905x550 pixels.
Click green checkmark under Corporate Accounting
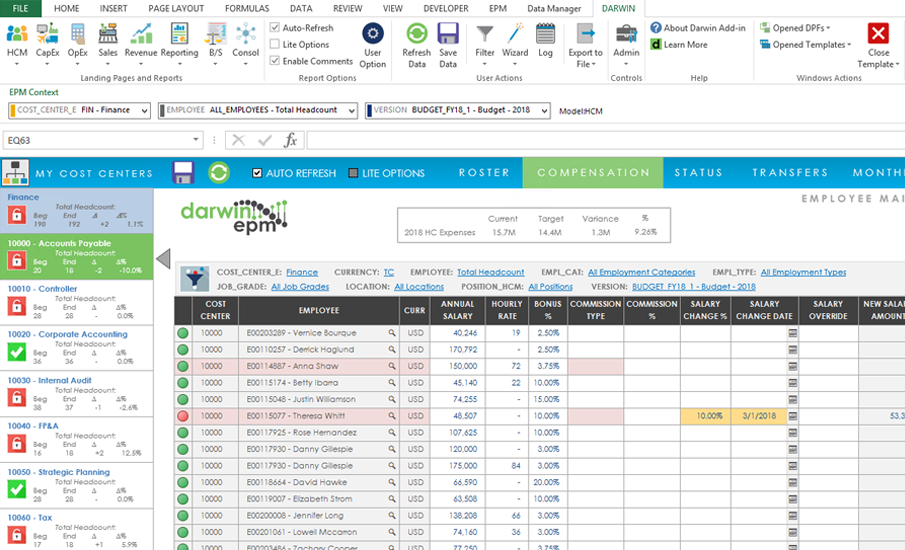coord(17,351)
